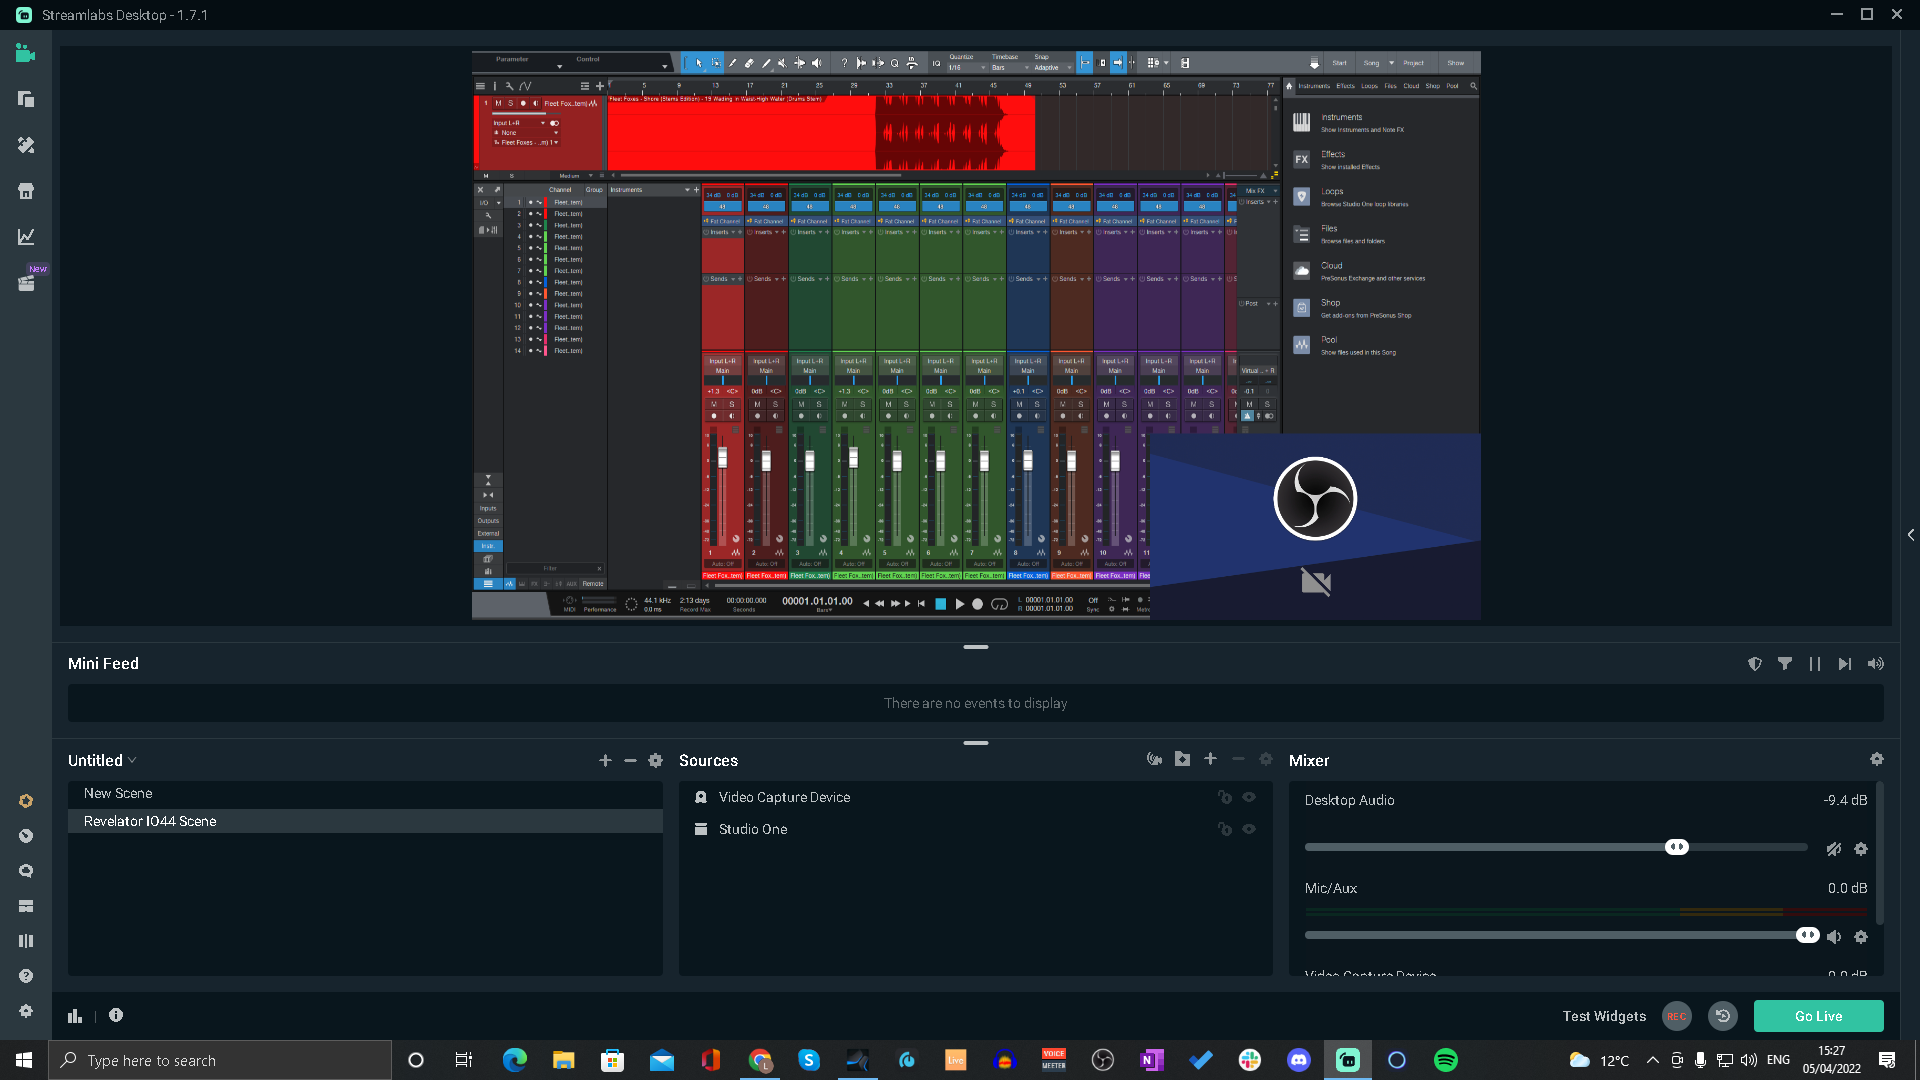Viewport: 1920px width, 1080px height.
Task: Open Mic/Aux source settings gear
Action: click(x=1861, y=937)
